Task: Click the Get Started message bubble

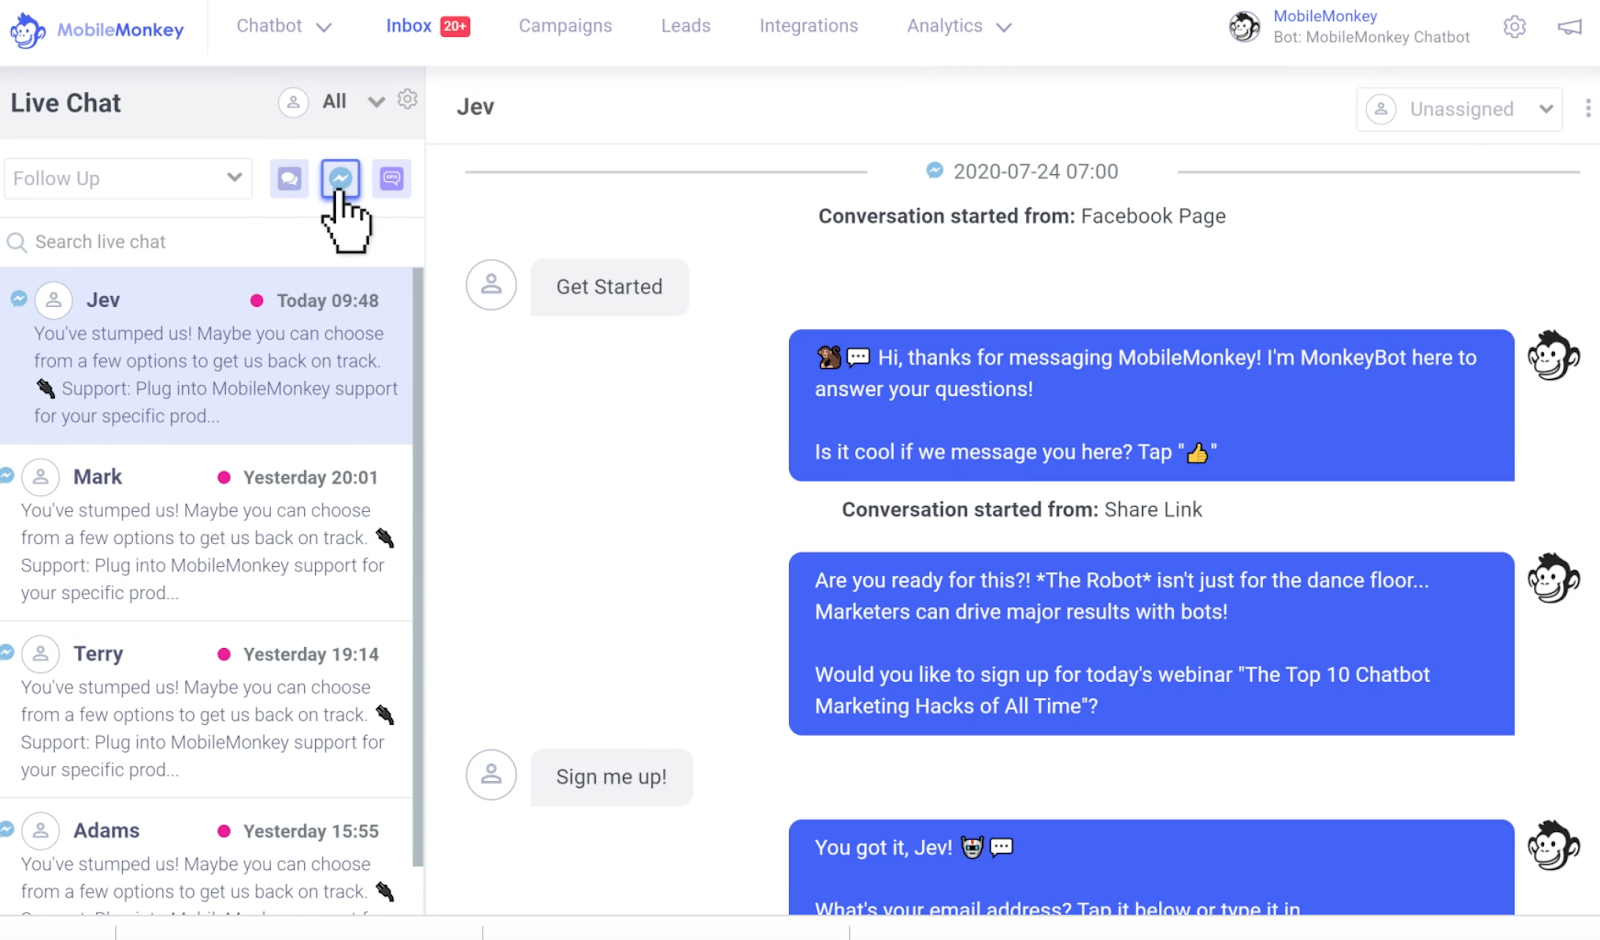Action: [609, 287]
